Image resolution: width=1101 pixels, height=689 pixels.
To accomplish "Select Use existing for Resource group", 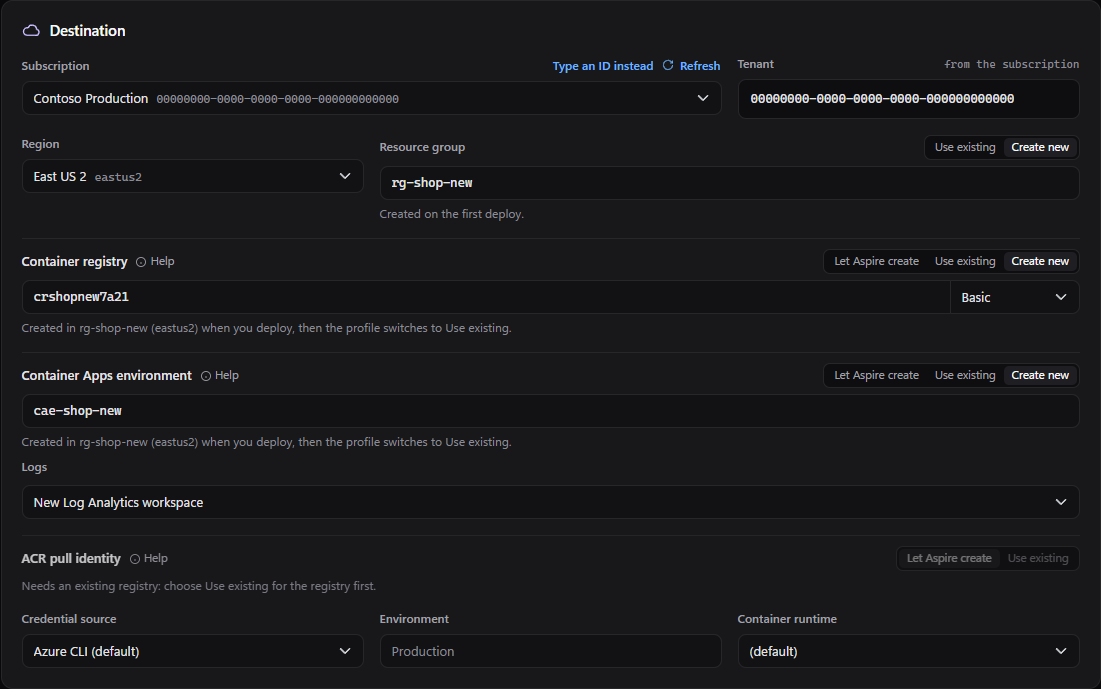I will point(965,147).
